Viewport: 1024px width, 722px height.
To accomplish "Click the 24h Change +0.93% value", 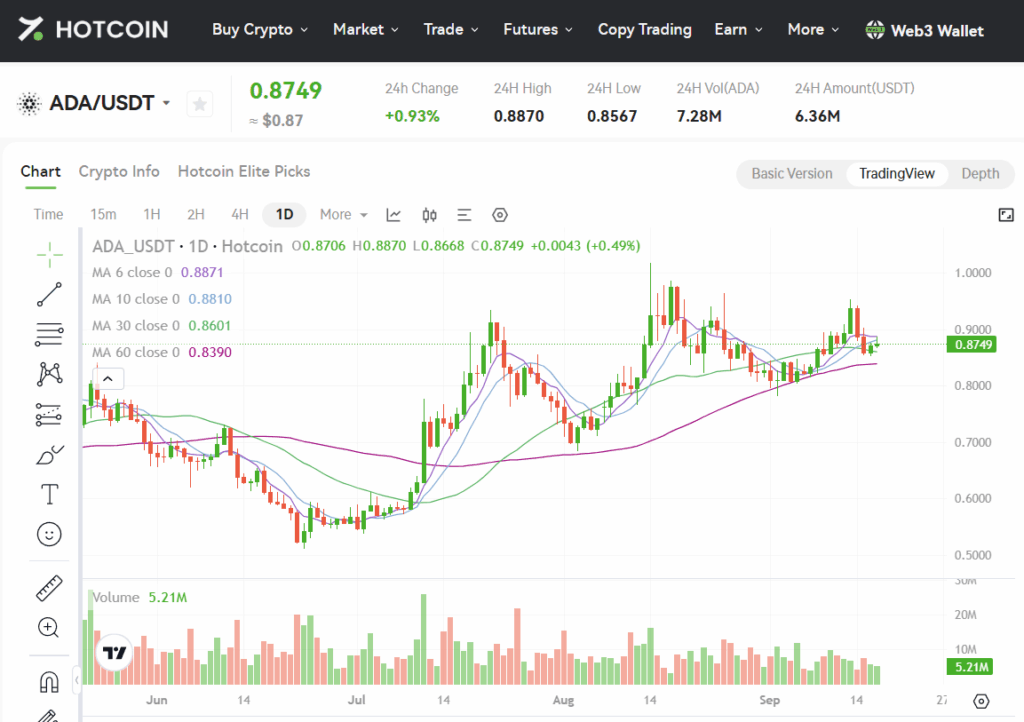I will coord(412,116).
